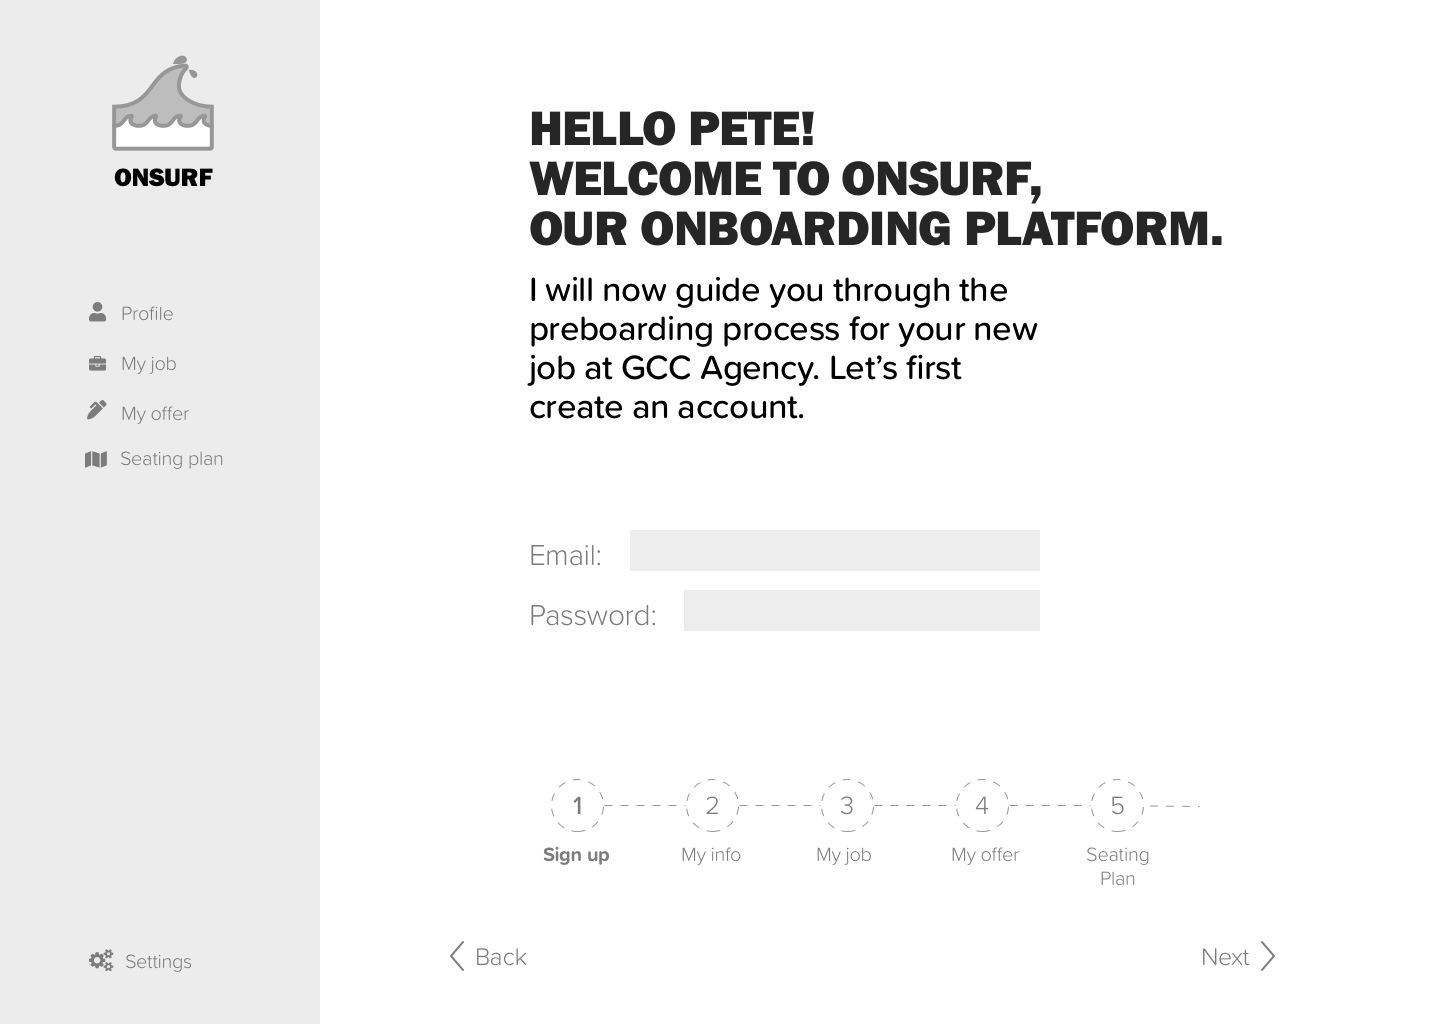This screenshot has height=1024, width=1440.
Task: Click the Settings label in sidebar
Action: pos(158,962)
